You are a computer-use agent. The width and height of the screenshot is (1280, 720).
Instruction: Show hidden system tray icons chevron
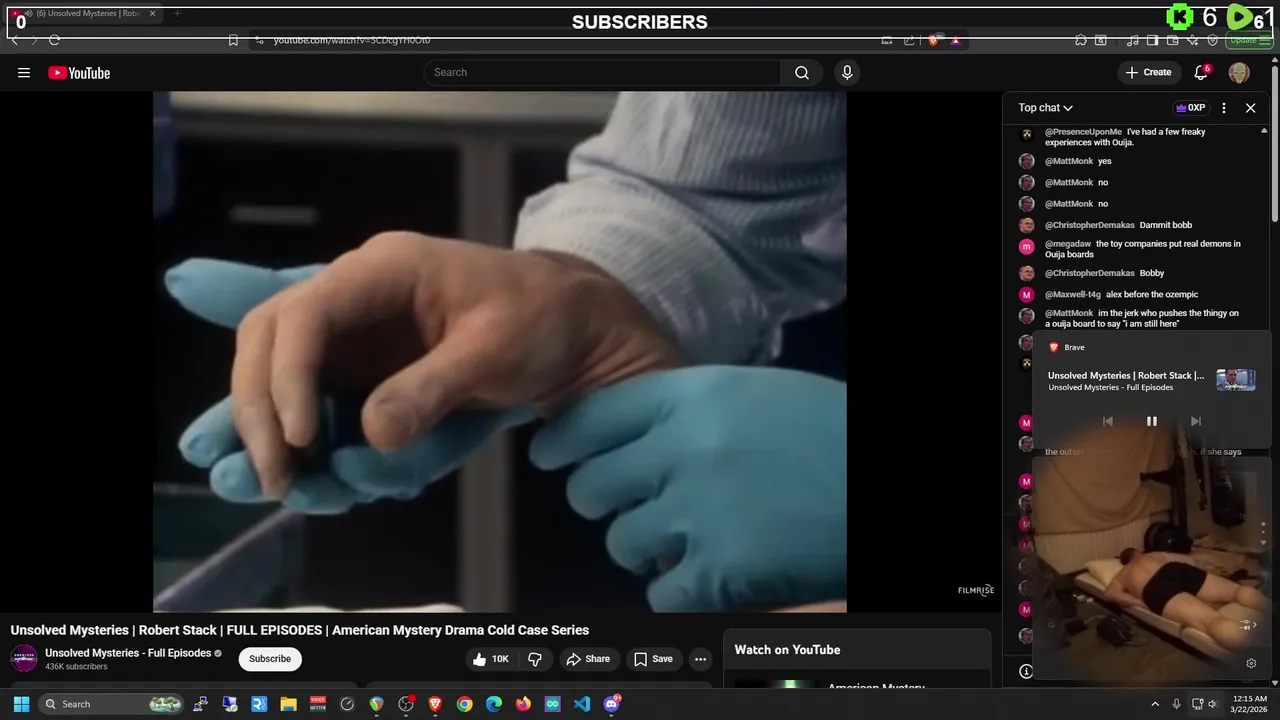[1154, 704]
